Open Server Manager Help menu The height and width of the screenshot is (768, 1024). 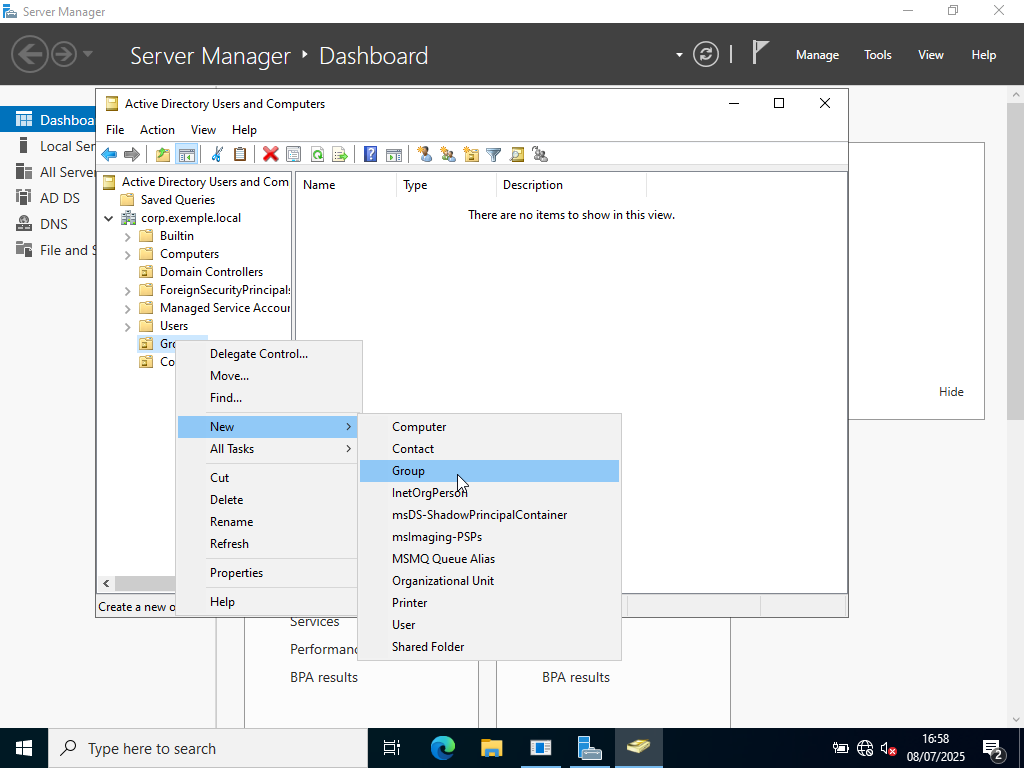[984, 55]
